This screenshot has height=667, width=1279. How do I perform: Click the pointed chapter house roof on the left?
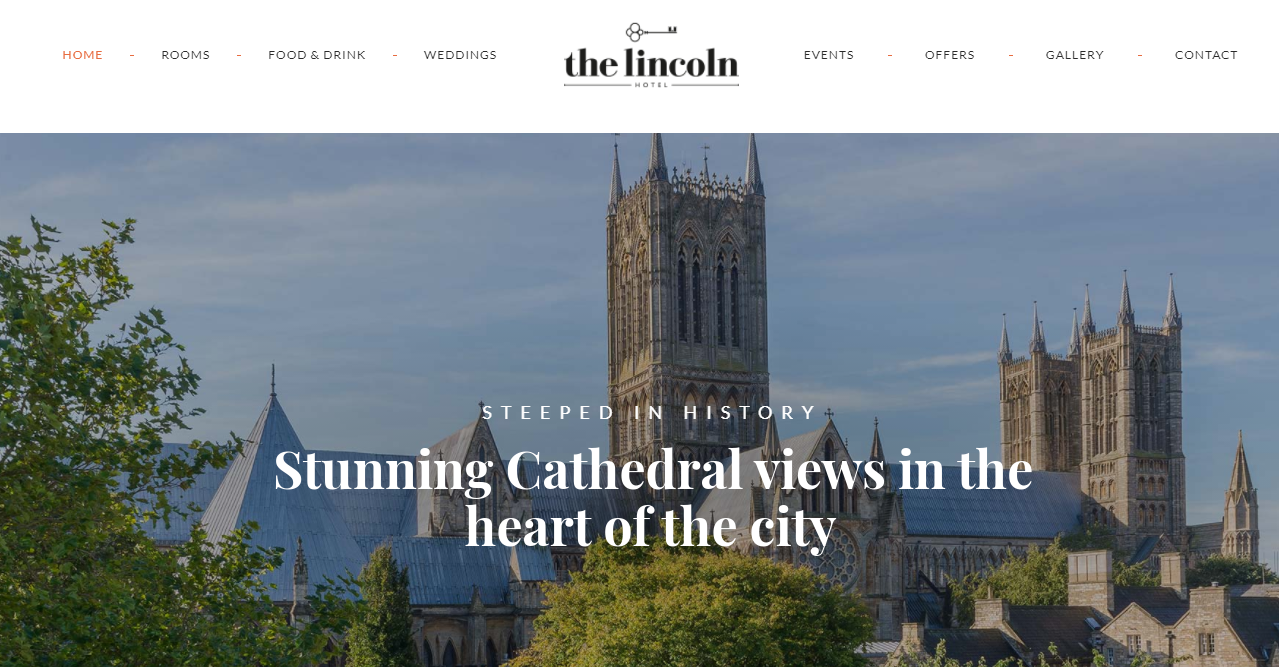pyautogui.click(x=268, y=490)
